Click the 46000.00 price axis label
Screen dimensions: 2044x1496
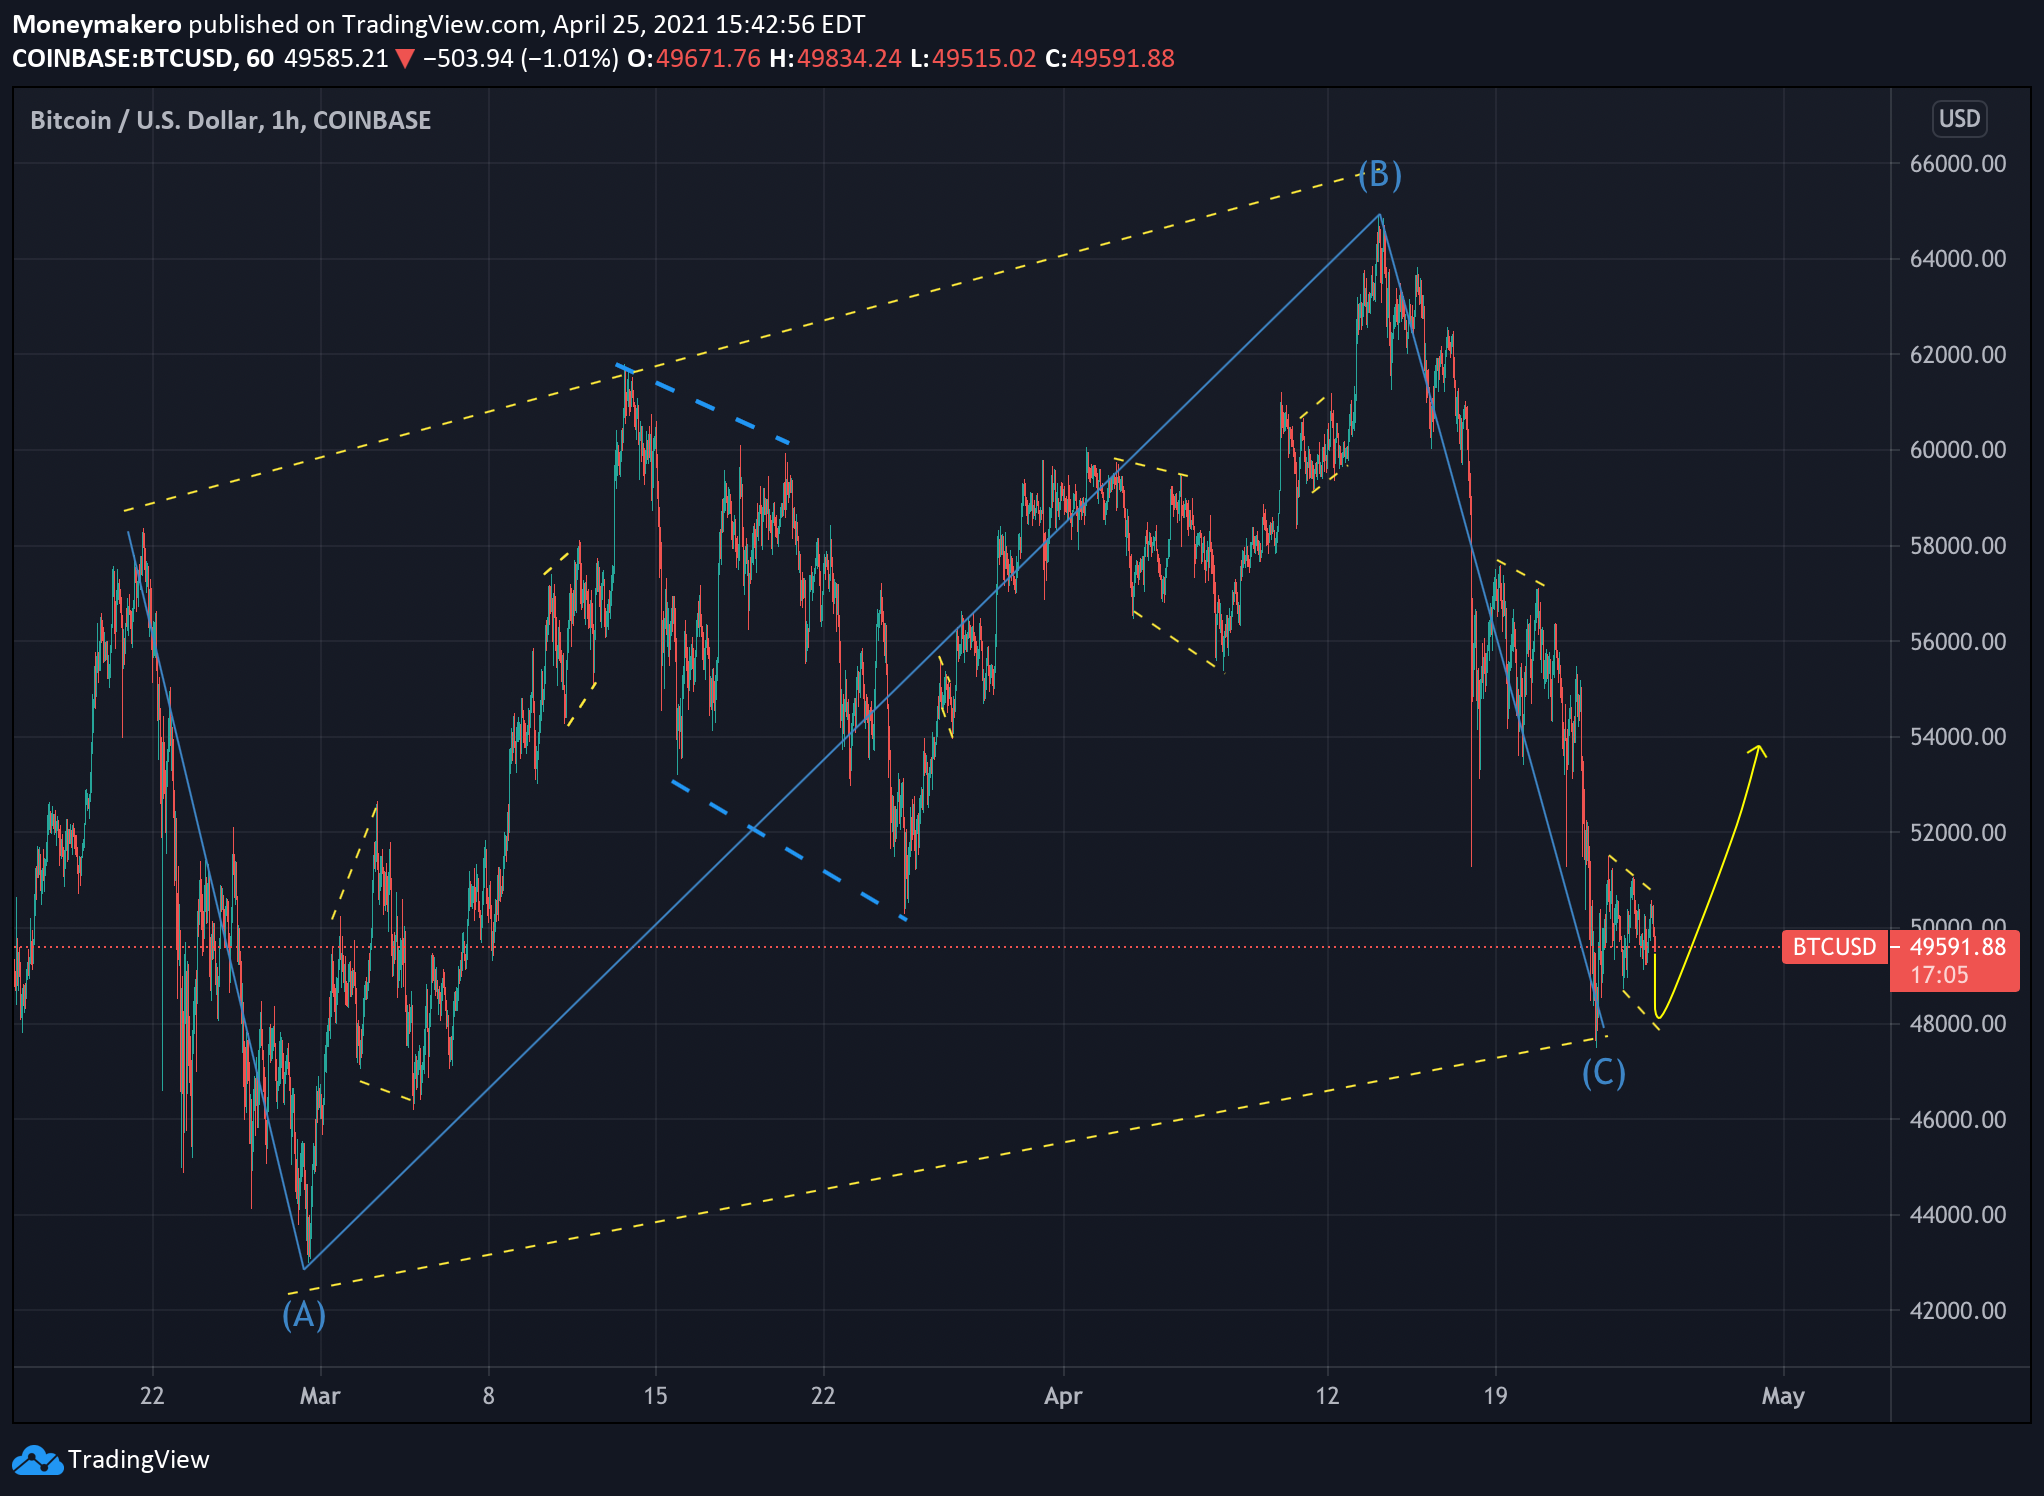pos(1957,1120)
